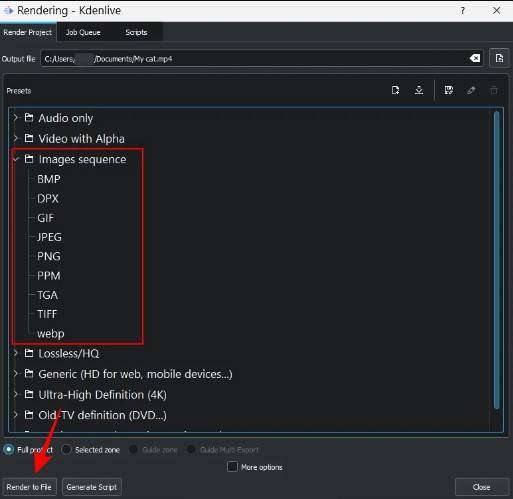Click the create new preset icon
This screenshot has width=513, height=499.
tap(395, 90)
